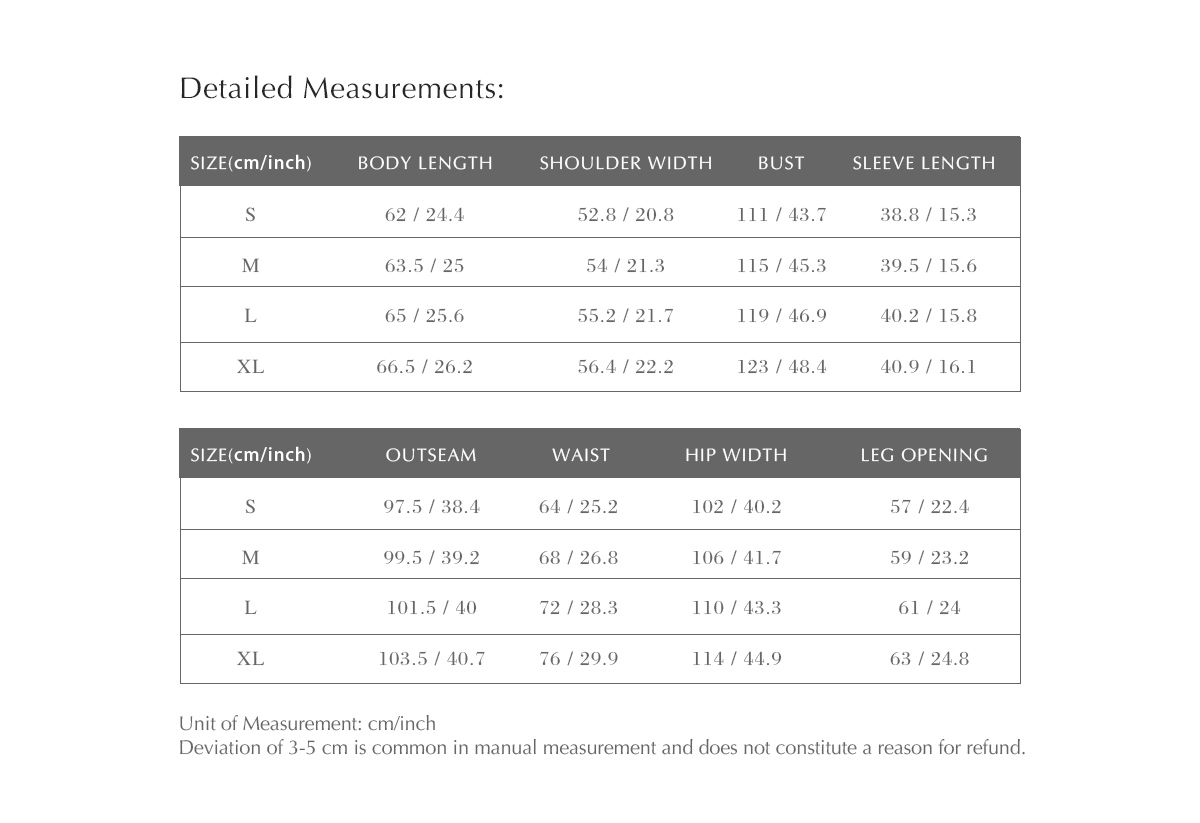Select the 40.9 / 16.1 sleeve length cell
1200x823 pixels.
(x=928, y=367)
